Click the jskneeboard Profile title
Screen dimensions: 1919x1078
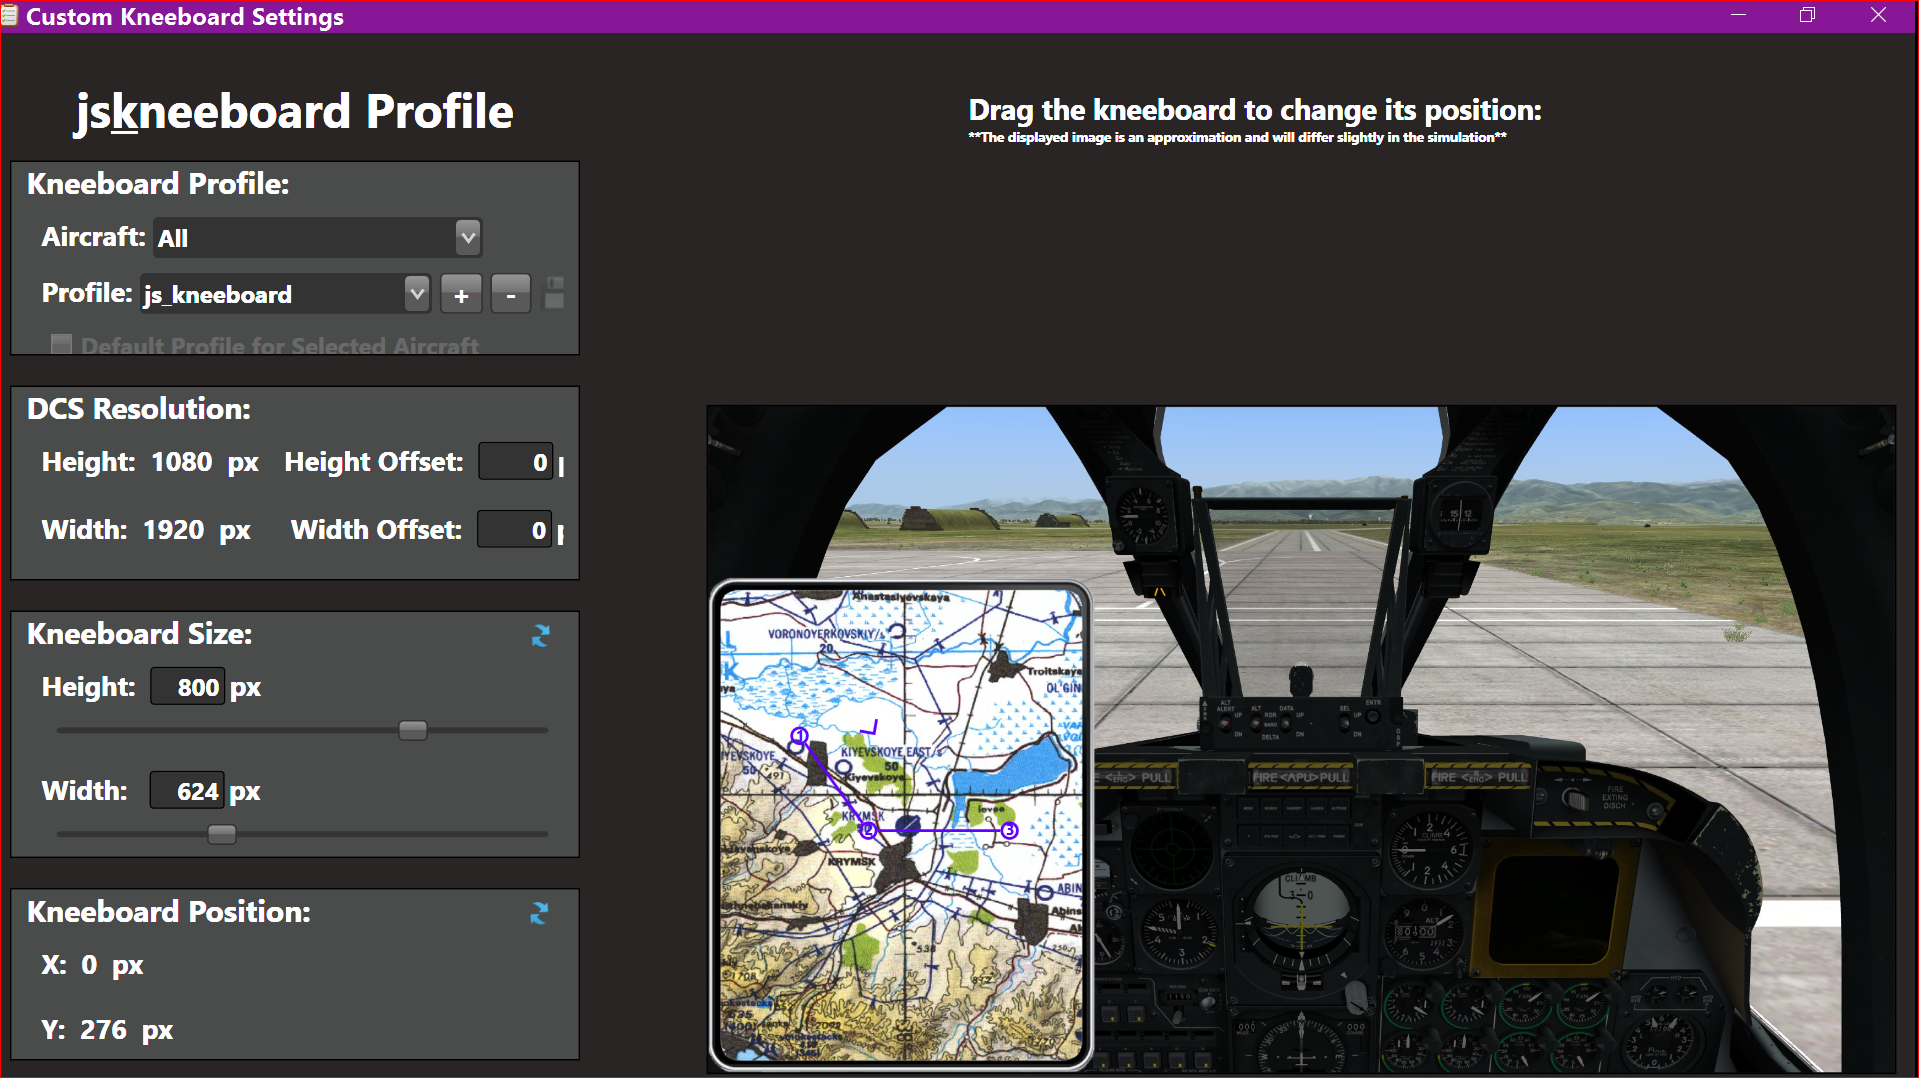294,112
